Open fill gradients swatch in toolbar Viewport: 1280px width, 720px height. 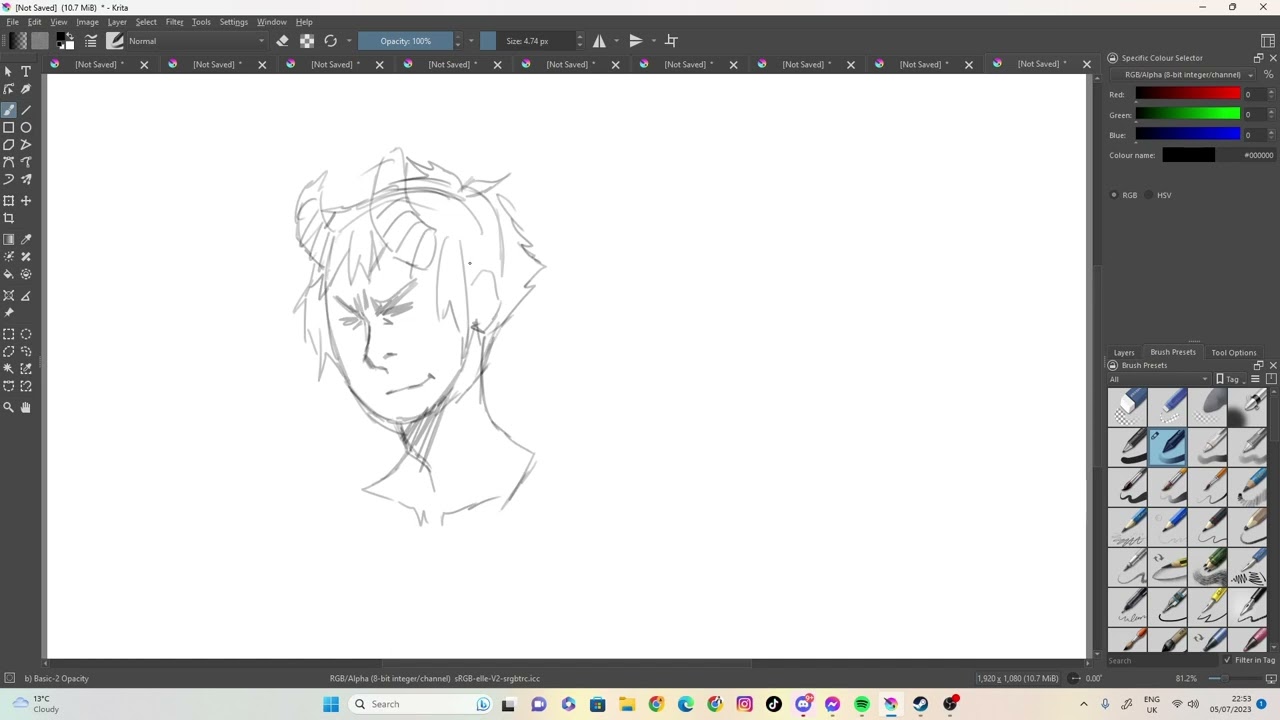(18, 41)
